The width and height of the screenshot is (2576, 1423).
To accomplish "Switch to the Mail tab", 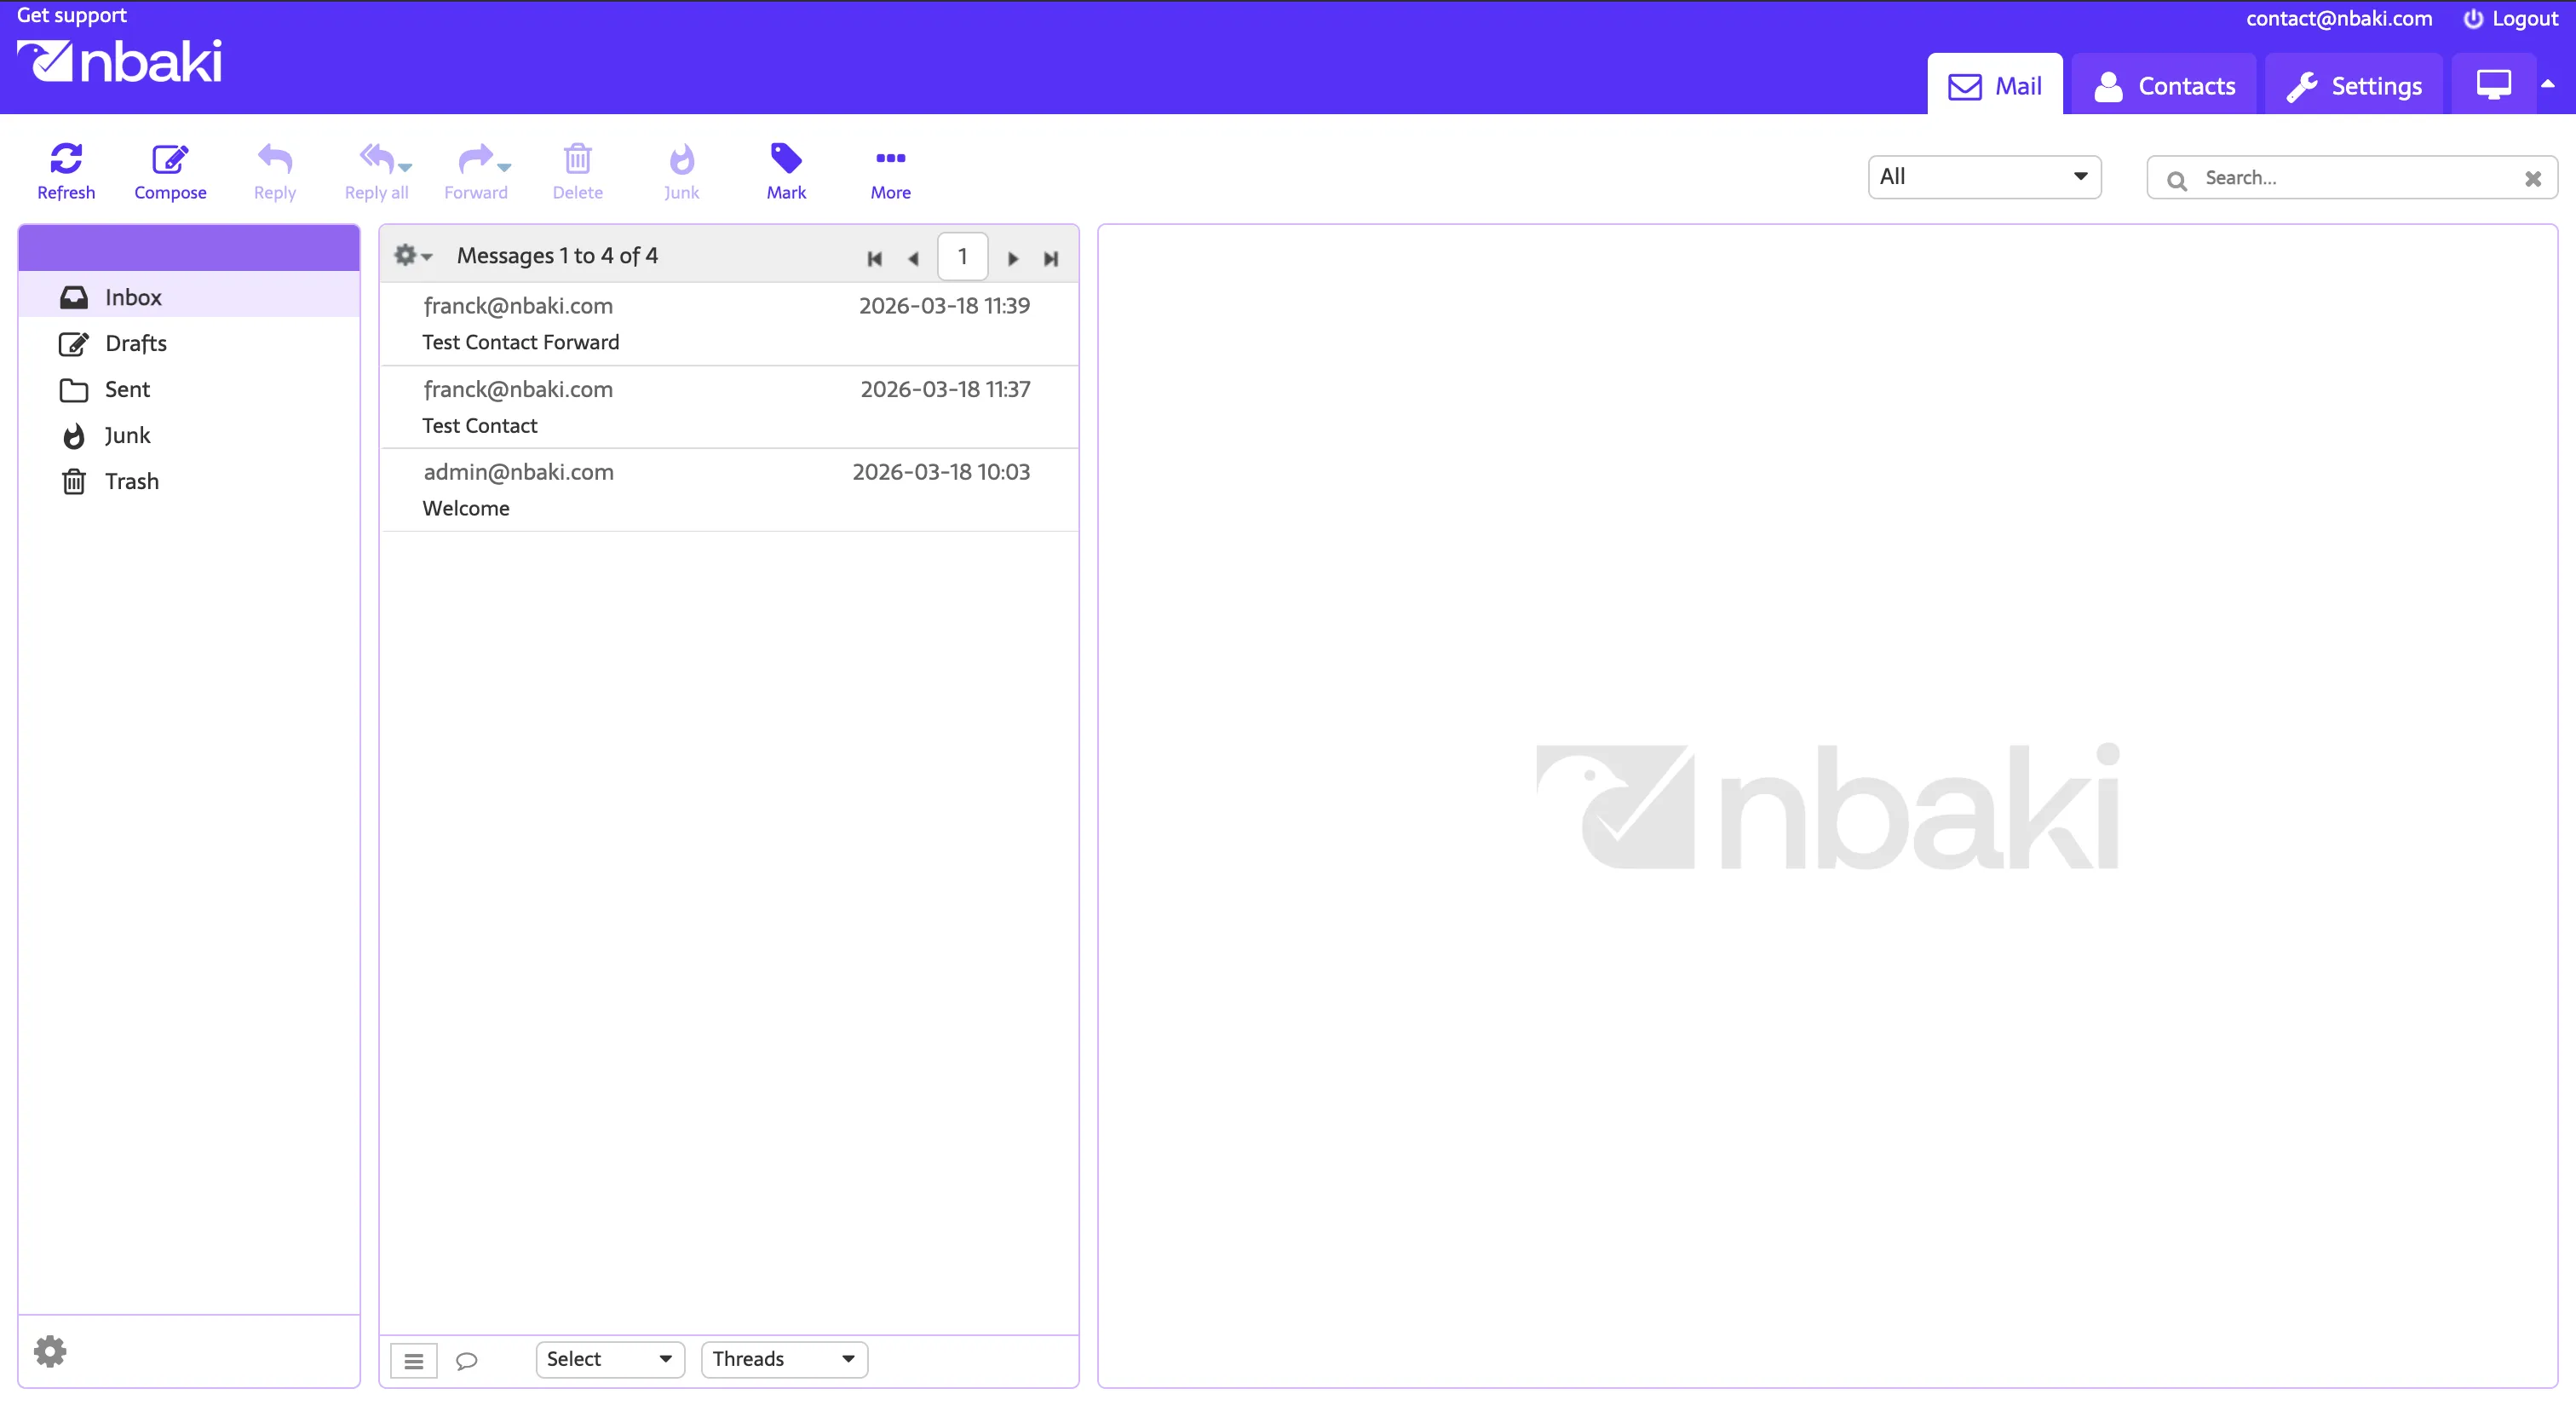I will (1995, 86).
